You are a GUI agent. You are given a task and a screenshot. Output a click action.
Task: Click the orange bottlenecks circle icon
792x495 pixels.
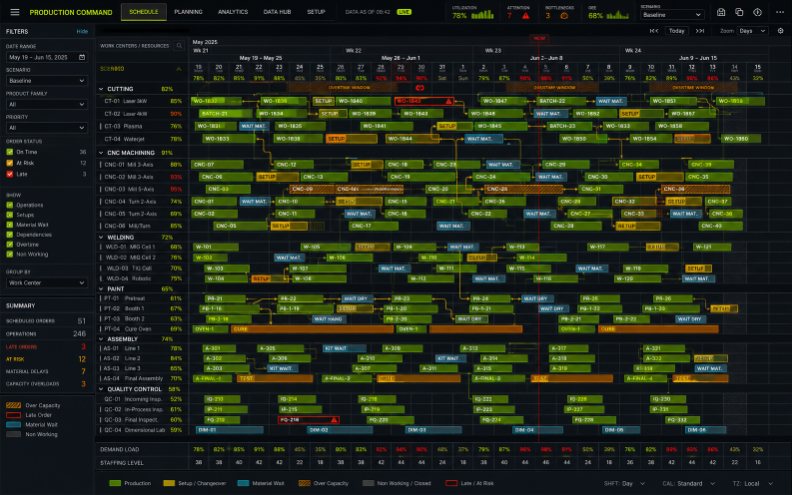564,16
